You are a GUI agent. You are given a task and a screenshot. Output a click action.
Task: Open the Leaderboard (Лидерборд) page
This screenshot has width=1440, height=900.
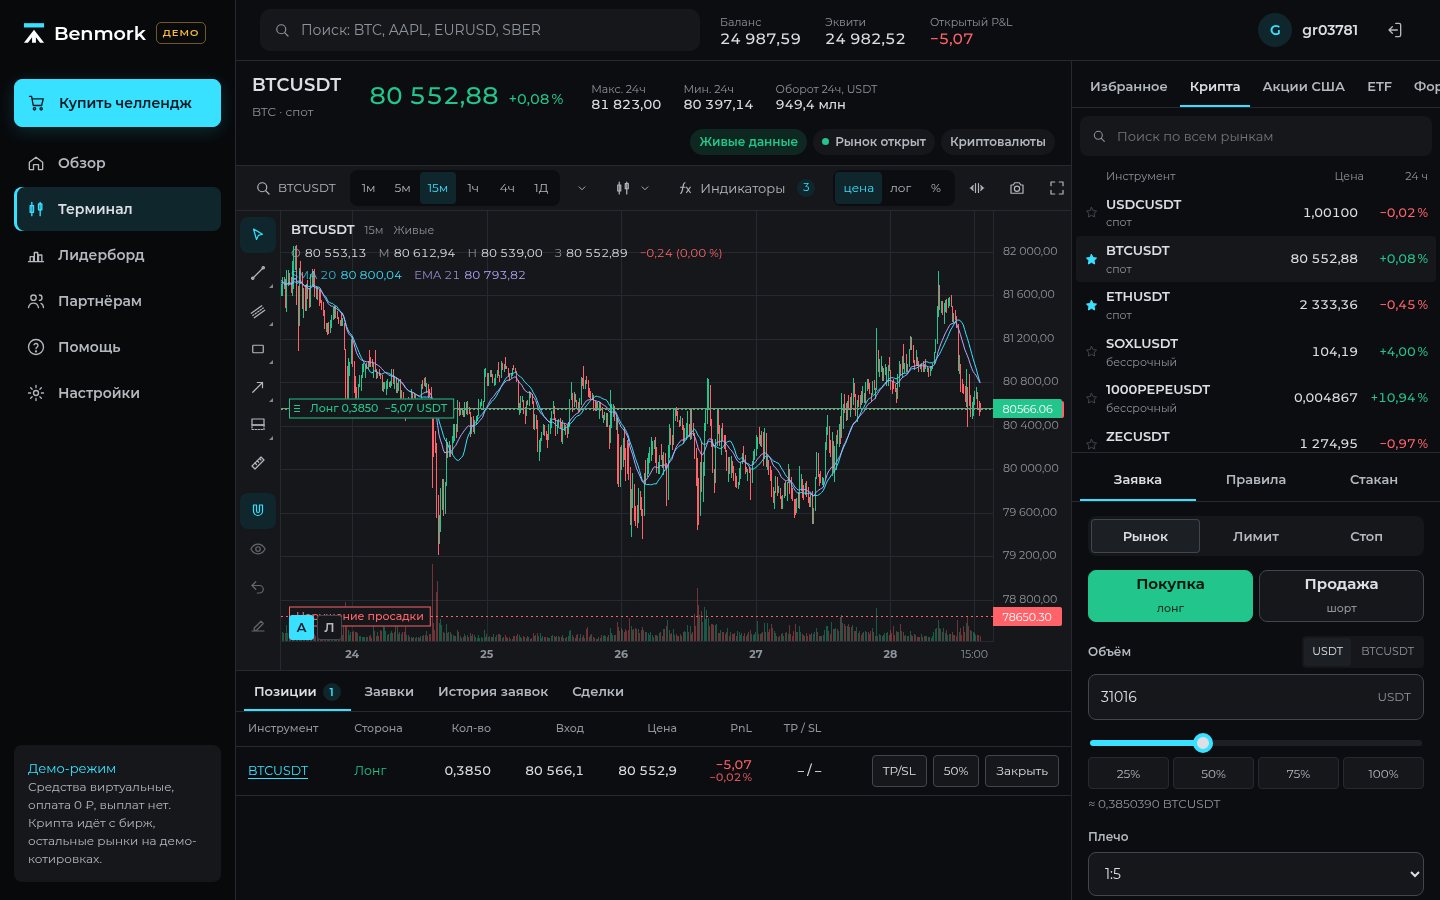pos(118,255)
